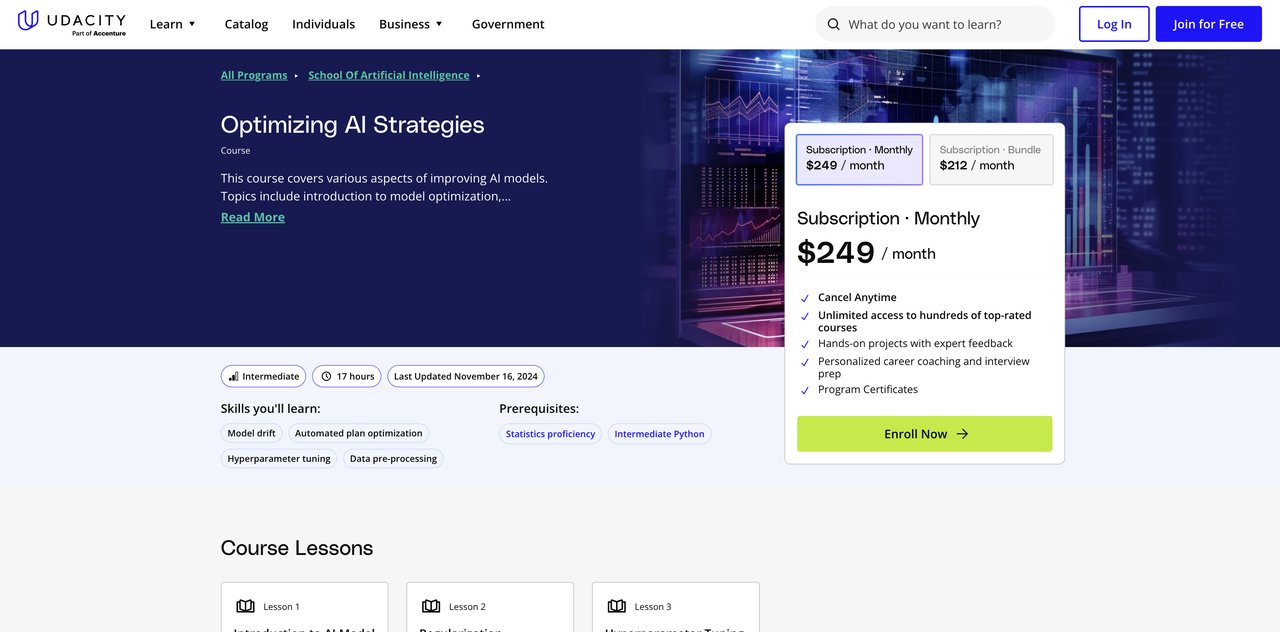
Task: Click Unlimited access to hundreds of courses text
Action: coord(924,321)
